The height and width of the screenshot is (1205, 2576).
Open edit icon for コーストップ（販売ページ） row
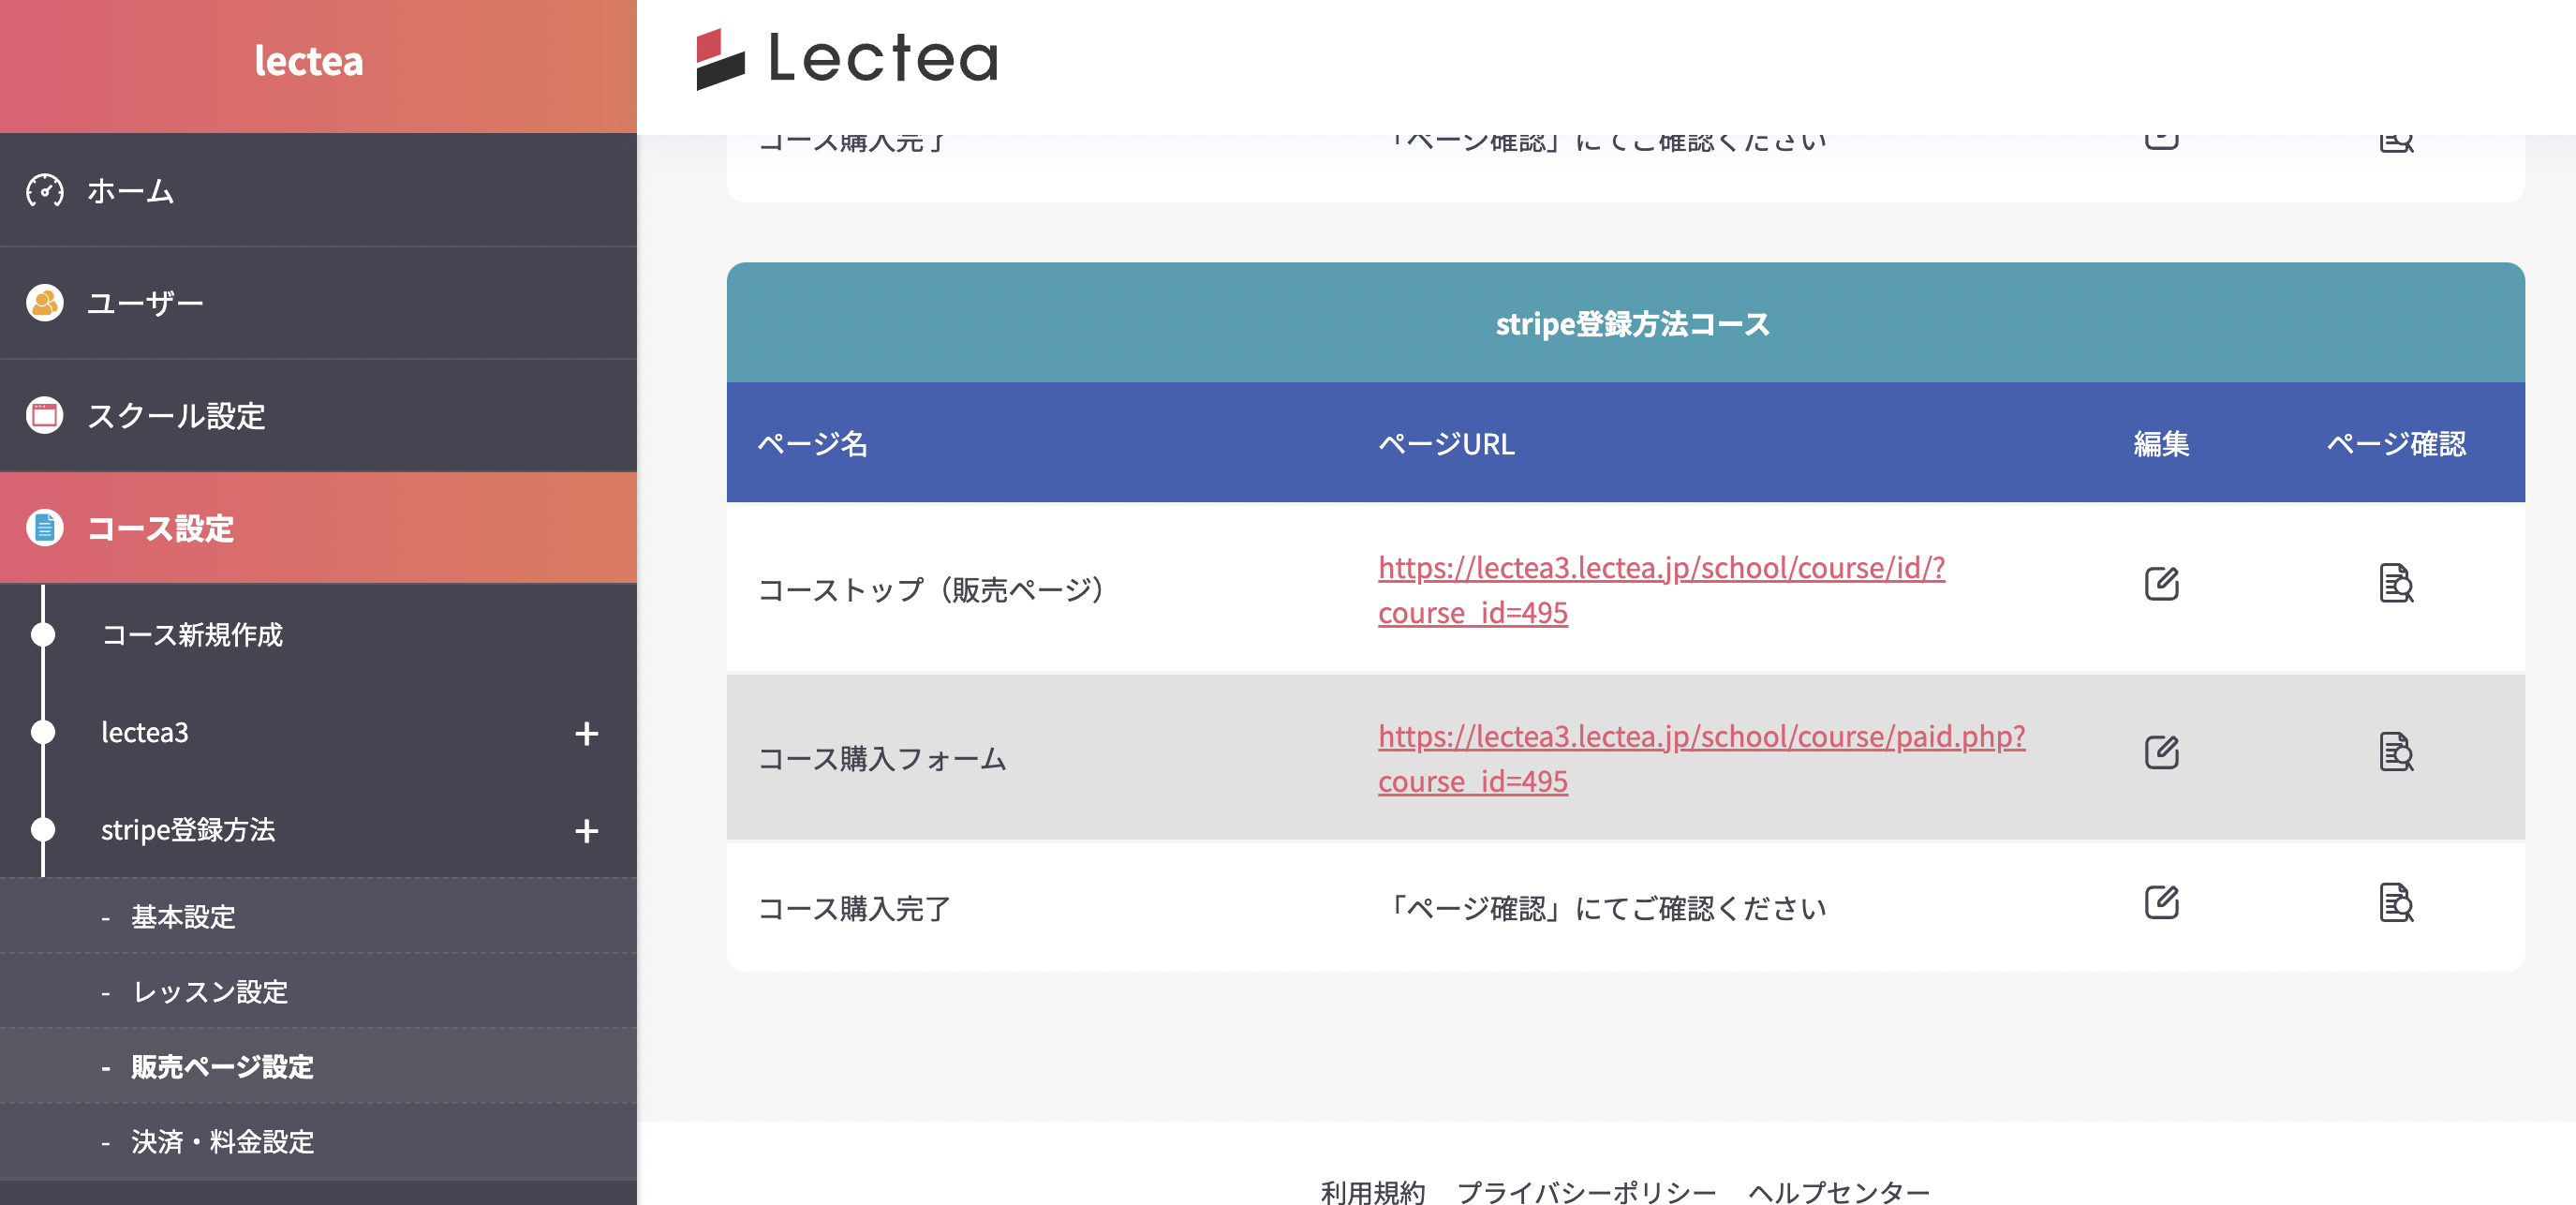pos(2162,583)
